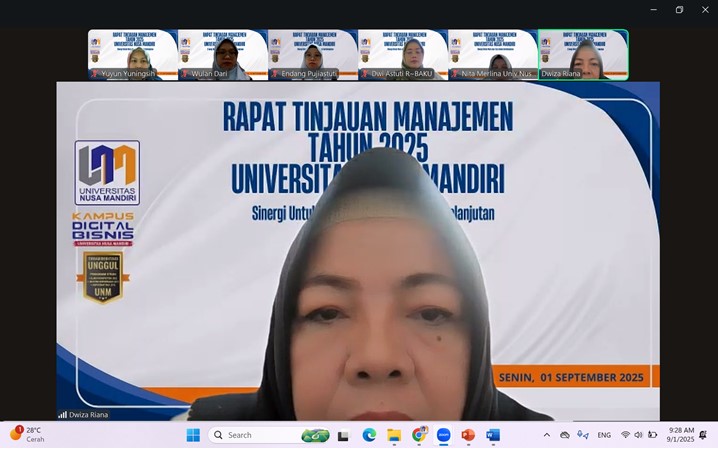Open Word from the taskbar
Image resolution: width=718 pixels, height=449 pixels.
(x=493, y=435)
